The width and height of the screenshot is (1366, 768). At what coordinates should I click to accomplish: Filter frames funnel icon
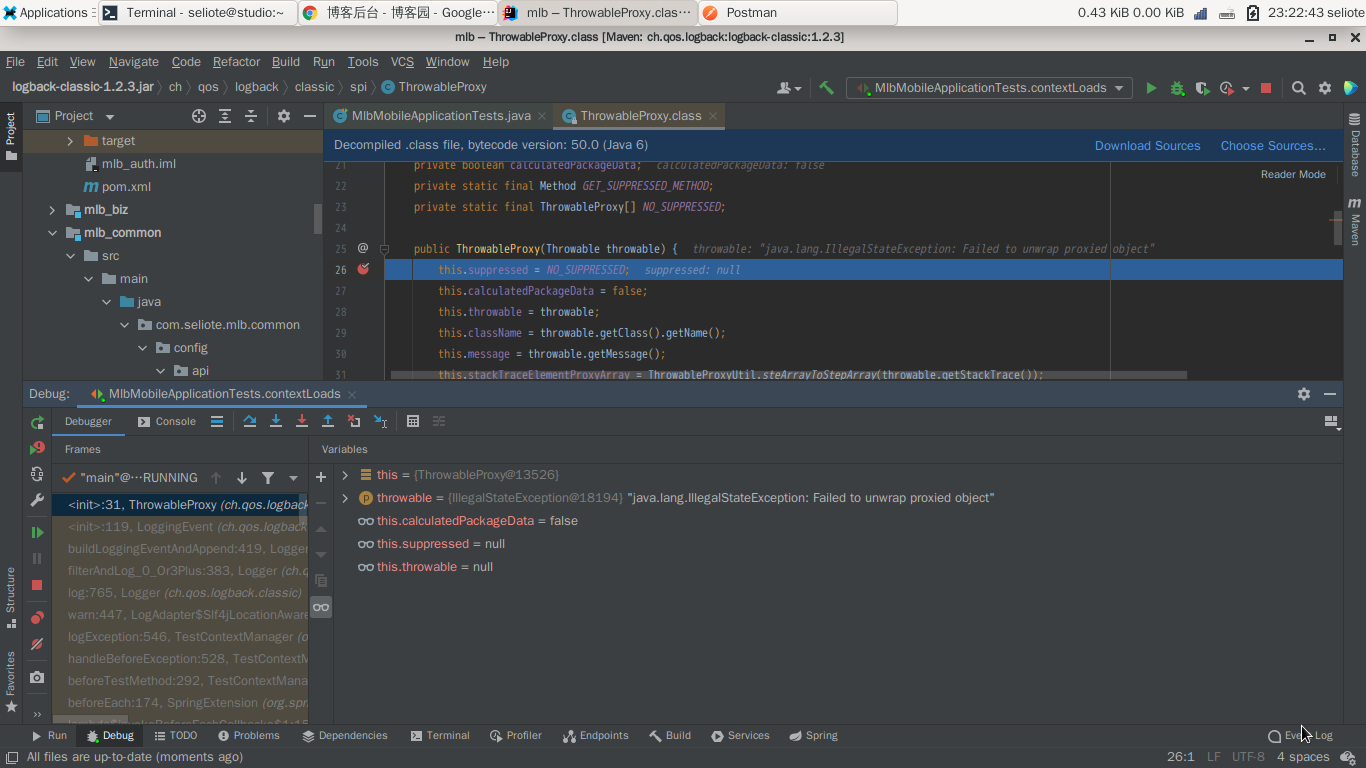click(268, 478)
